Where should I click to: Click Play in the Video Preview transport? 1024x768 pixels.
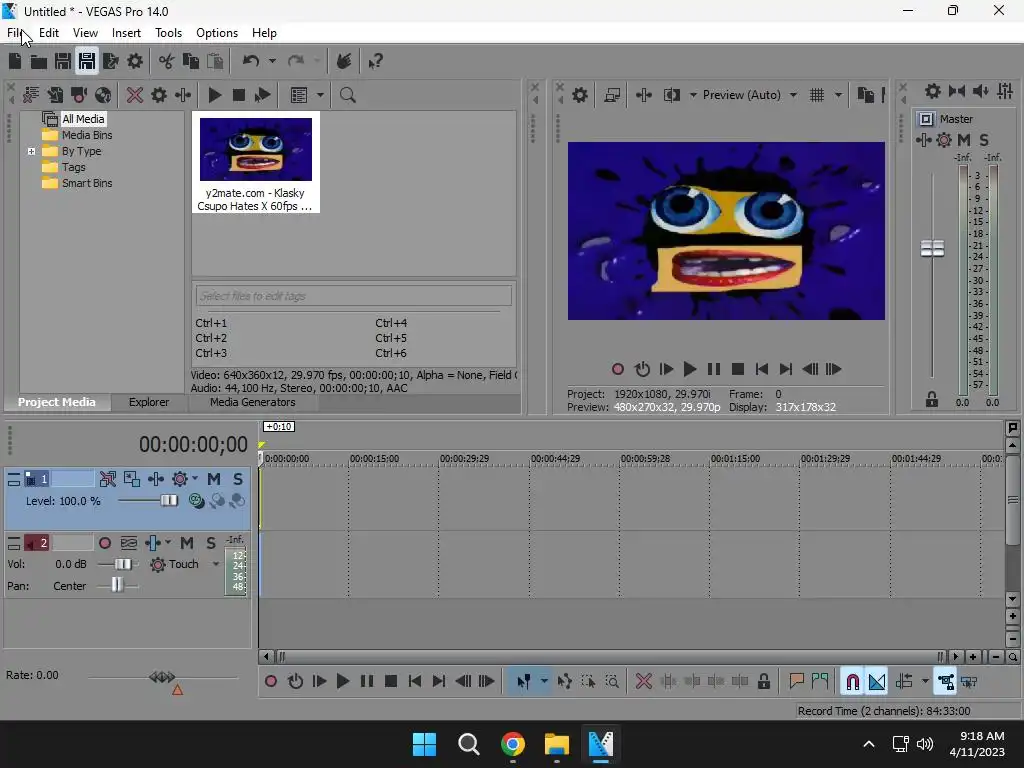pyautogui.click(x=690, y=370)
